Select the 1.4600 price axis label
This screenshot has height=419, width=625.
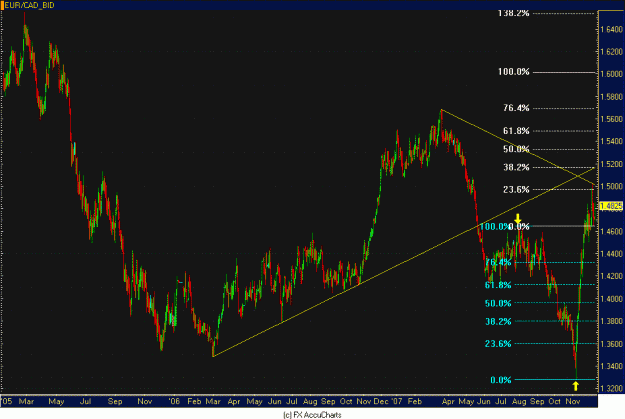tap(611, 231)
